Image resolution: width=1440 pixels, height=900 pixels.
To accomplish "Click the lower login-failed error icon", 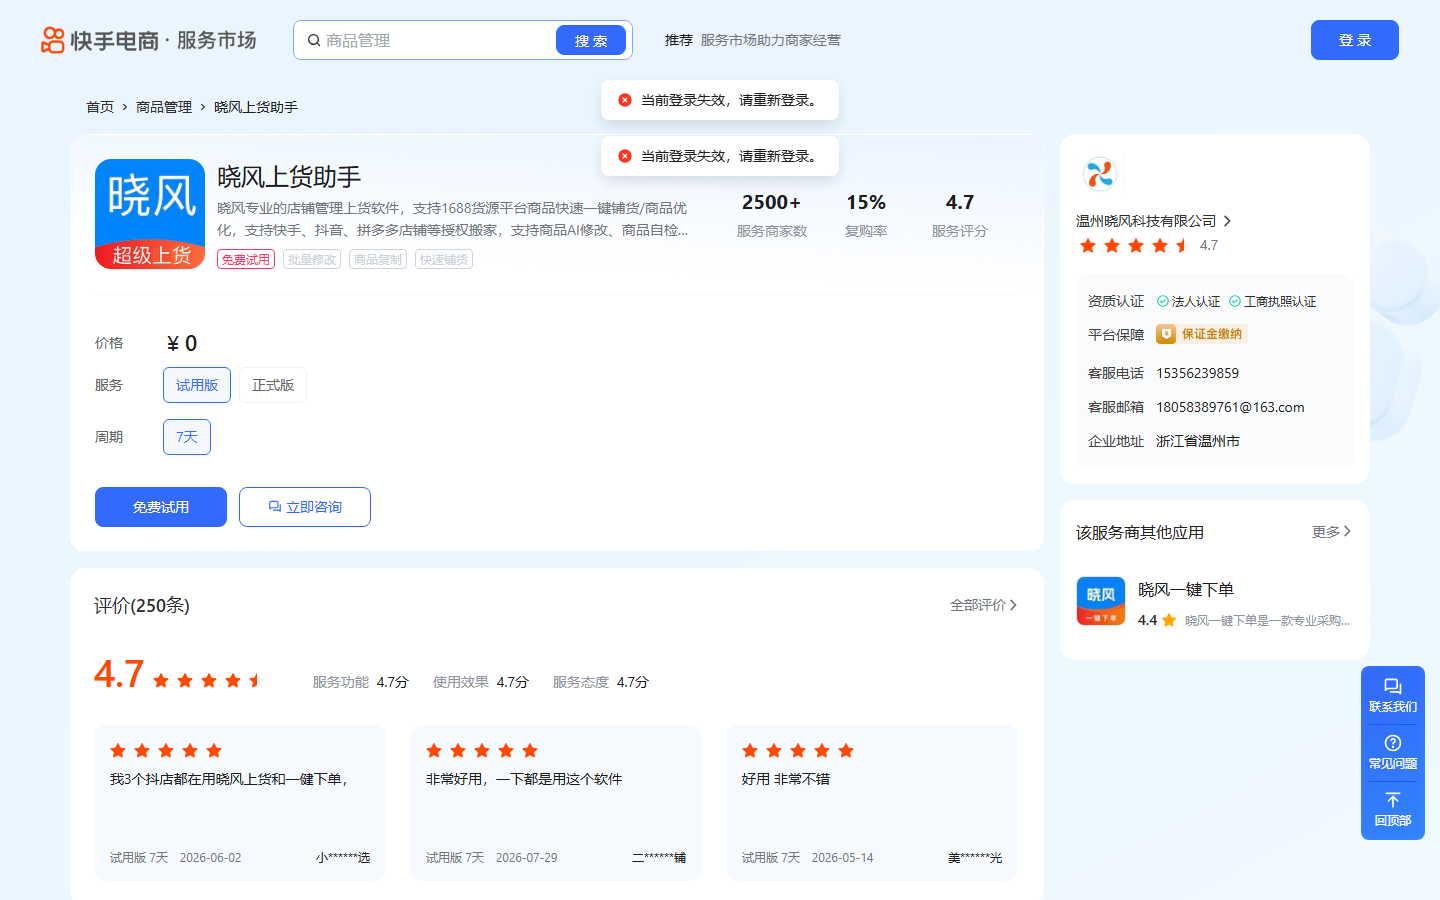I will click(x=625, y=156).
